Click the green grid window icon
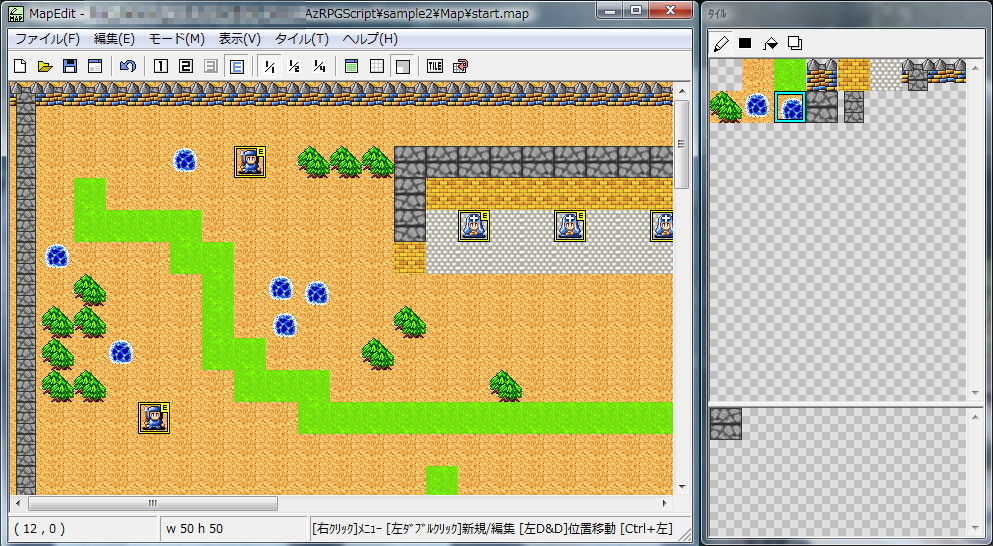 [351, 66]
